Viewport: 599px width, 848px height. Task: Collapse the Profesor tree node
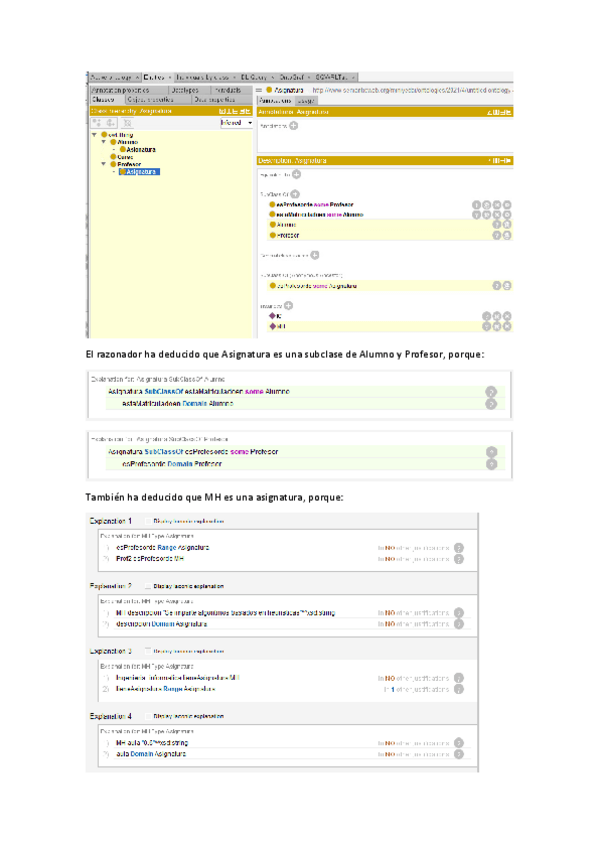[104, 164]
